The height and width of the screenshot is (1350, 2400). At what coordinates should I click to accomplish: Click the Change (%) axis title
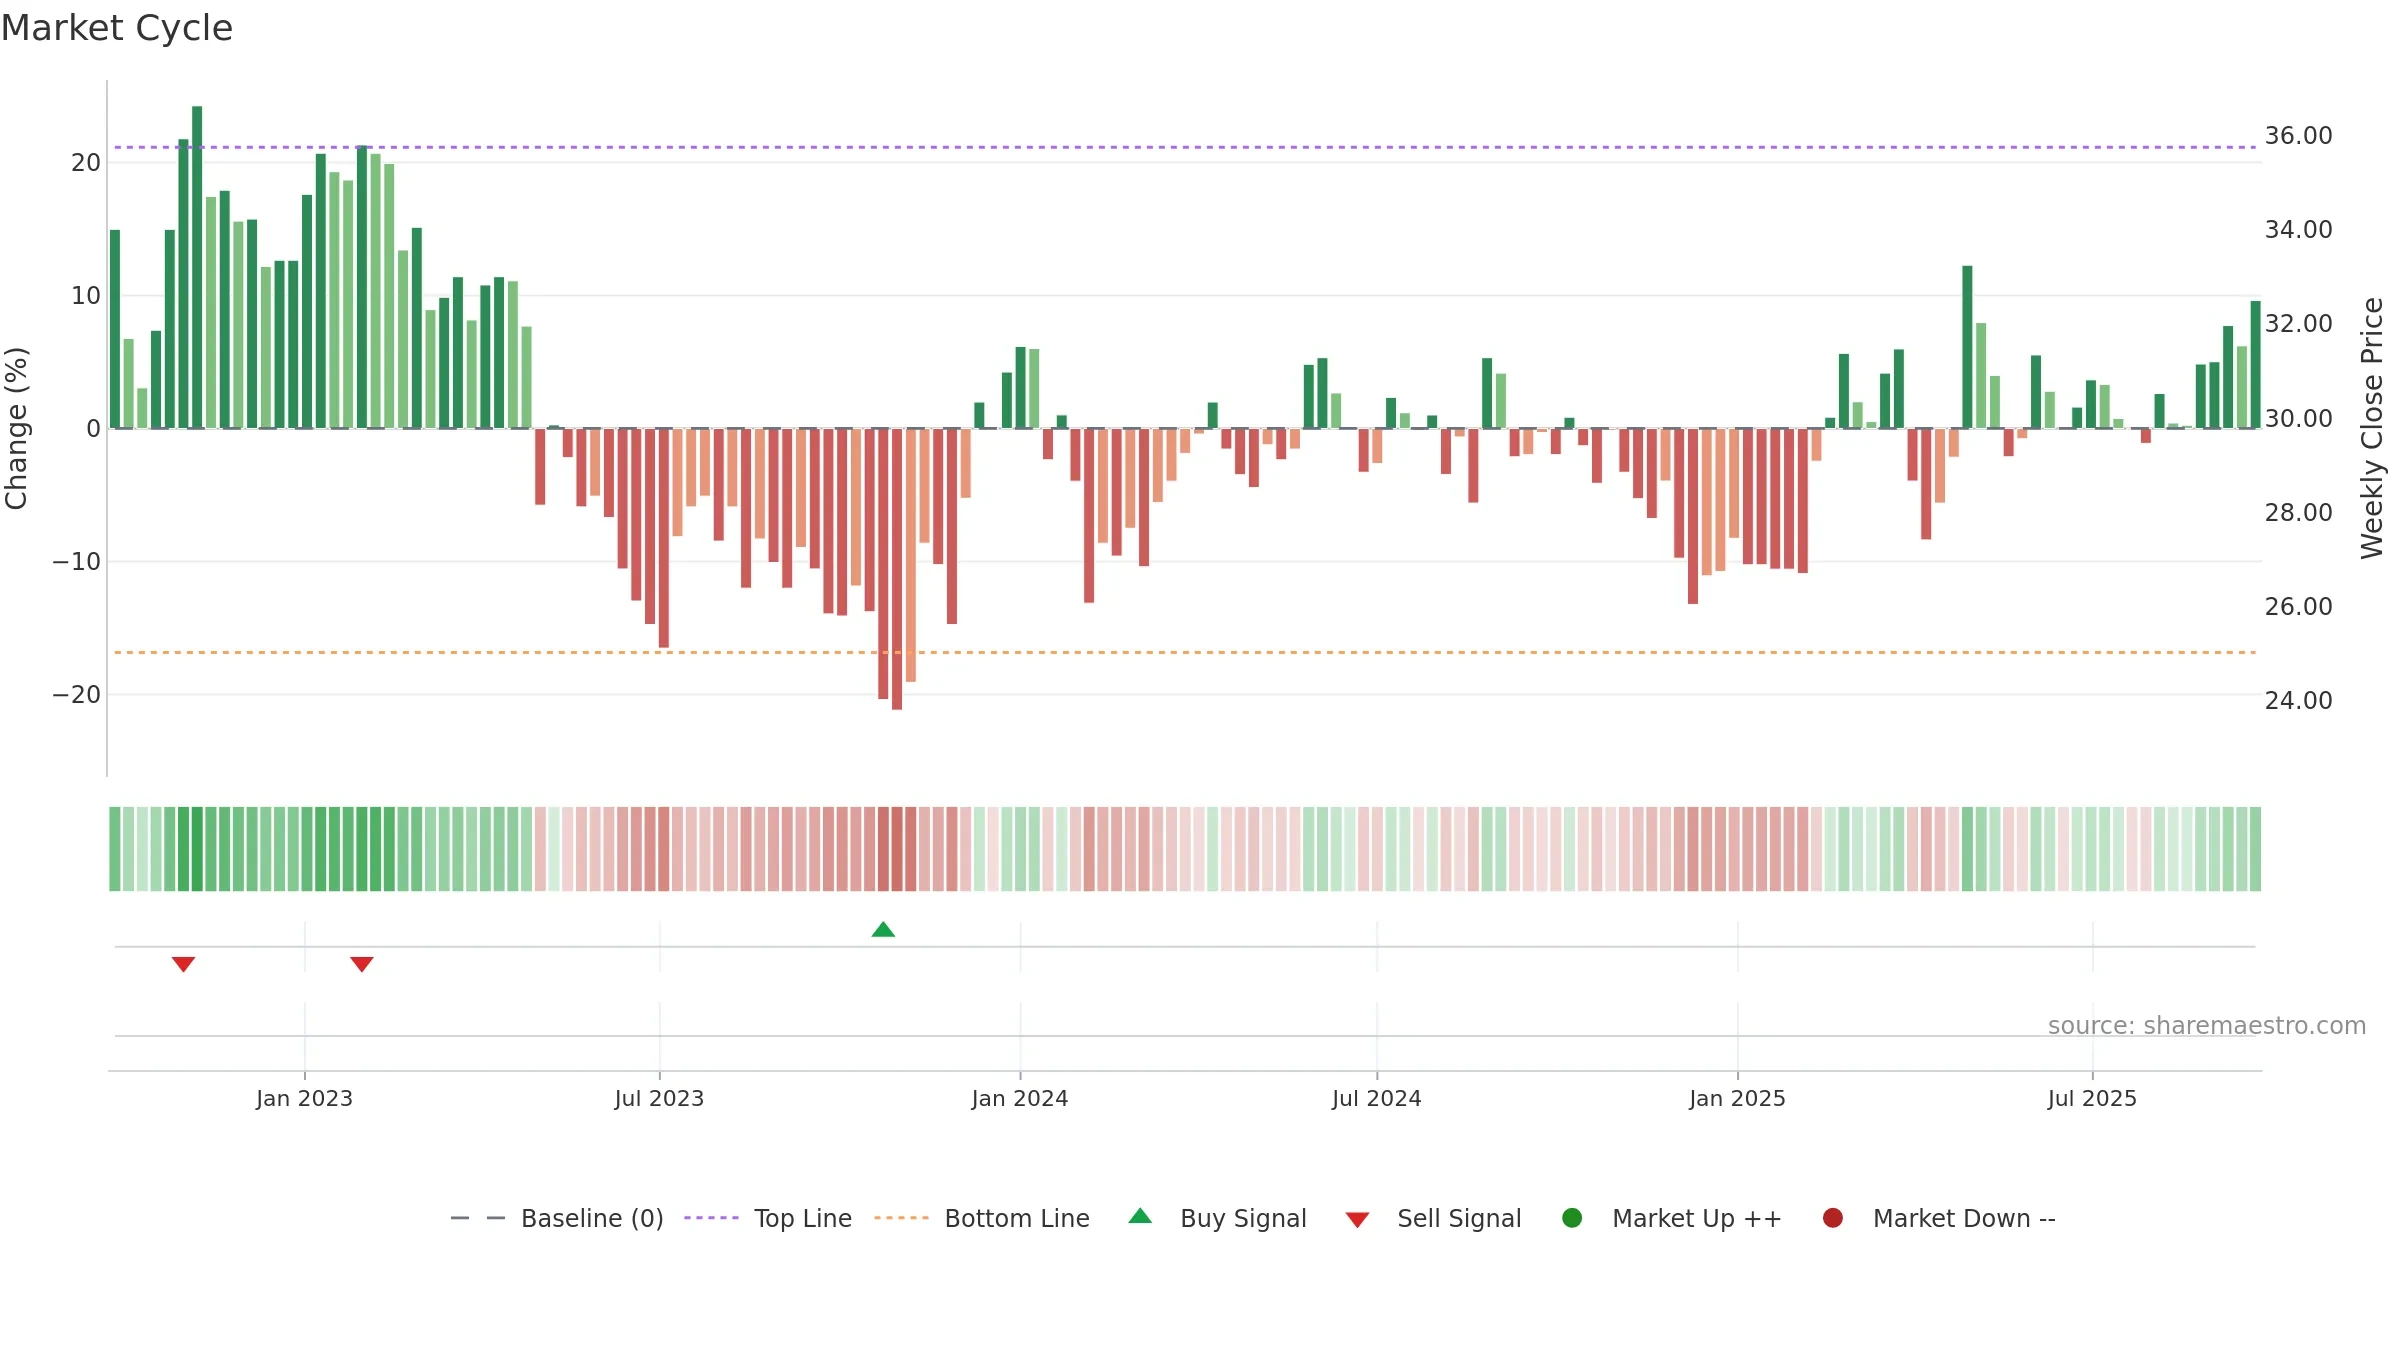click(16, 428)
